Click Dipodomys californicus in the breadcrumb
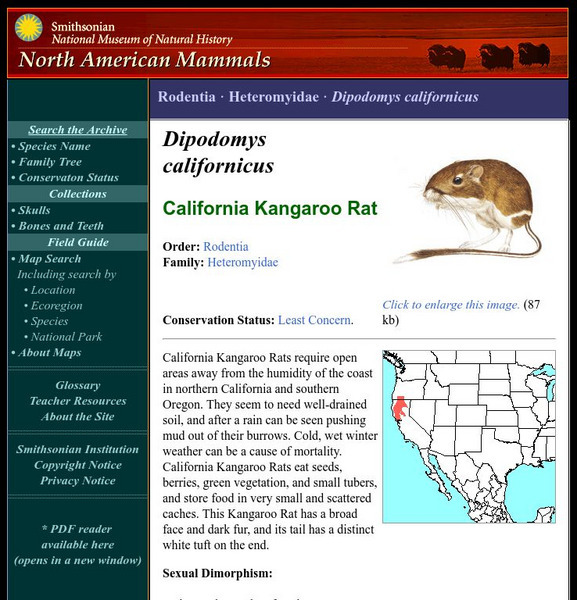Image resolution: width=577 pixels, height=600 pixels. 405,97
